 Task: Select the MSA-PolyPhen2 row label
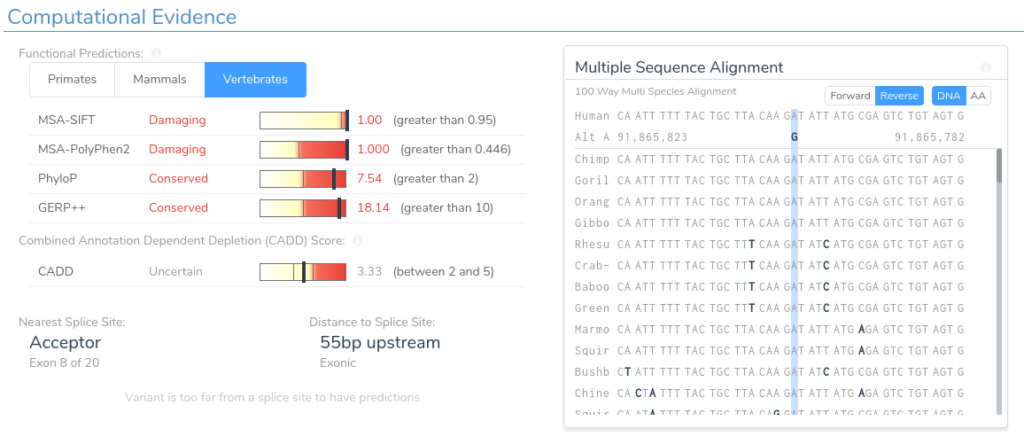84,150
